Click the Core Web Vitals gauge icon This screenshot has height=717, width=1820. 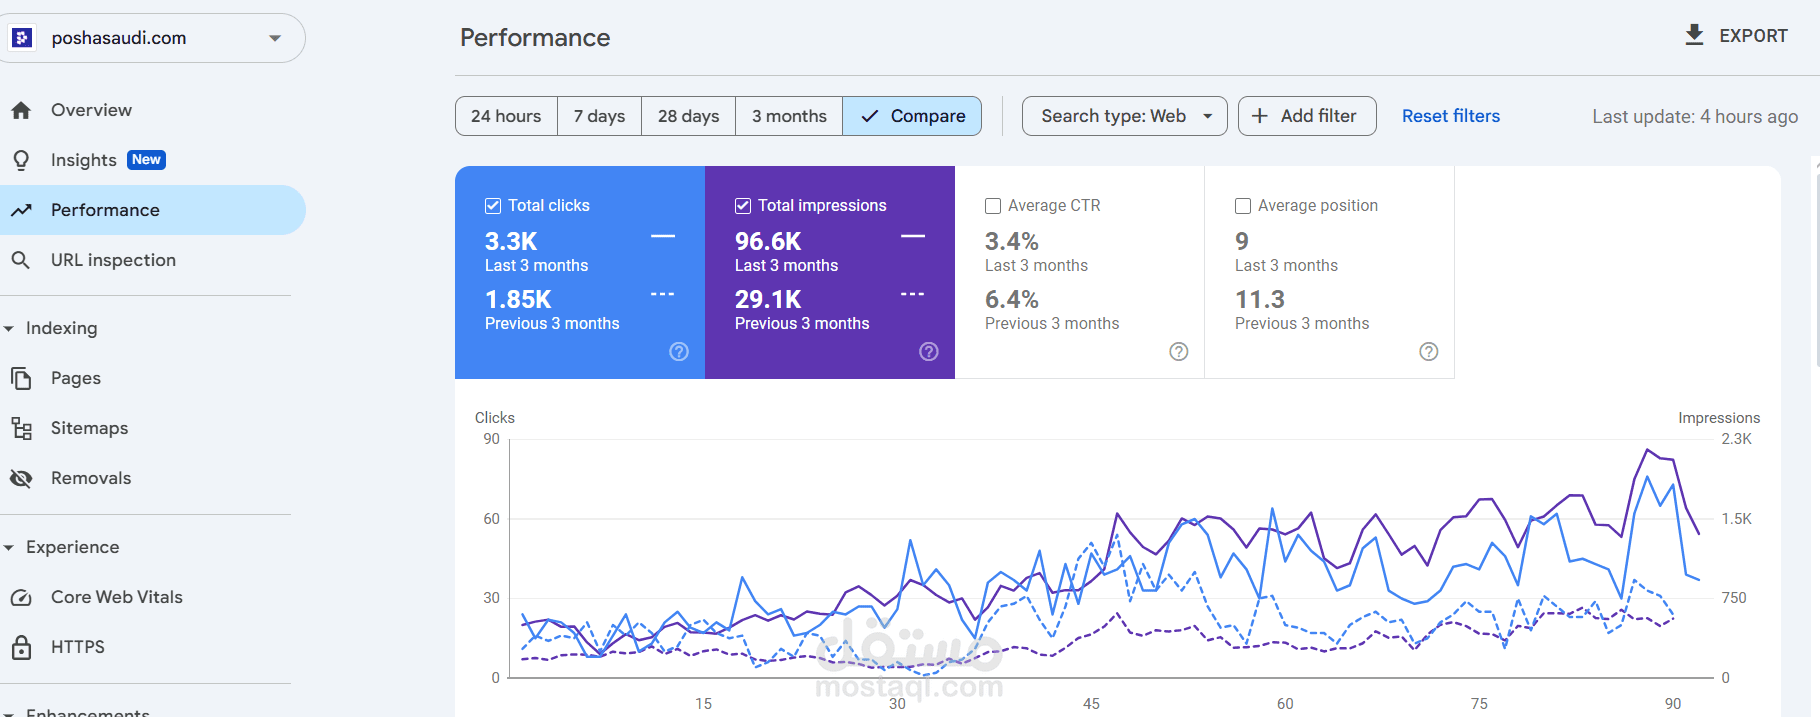point(21,597)
